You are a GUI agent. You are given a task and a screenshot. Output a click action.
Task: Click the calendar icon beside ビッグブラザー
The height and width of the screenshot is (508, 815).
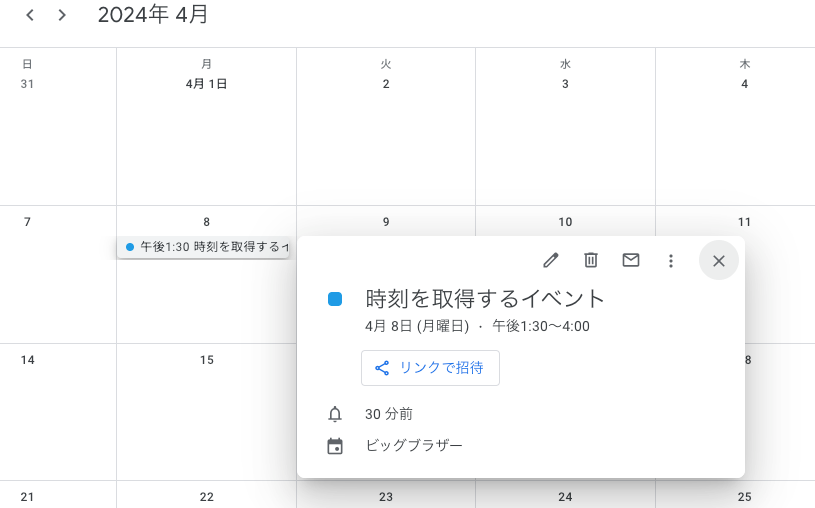tap(335, 446)
